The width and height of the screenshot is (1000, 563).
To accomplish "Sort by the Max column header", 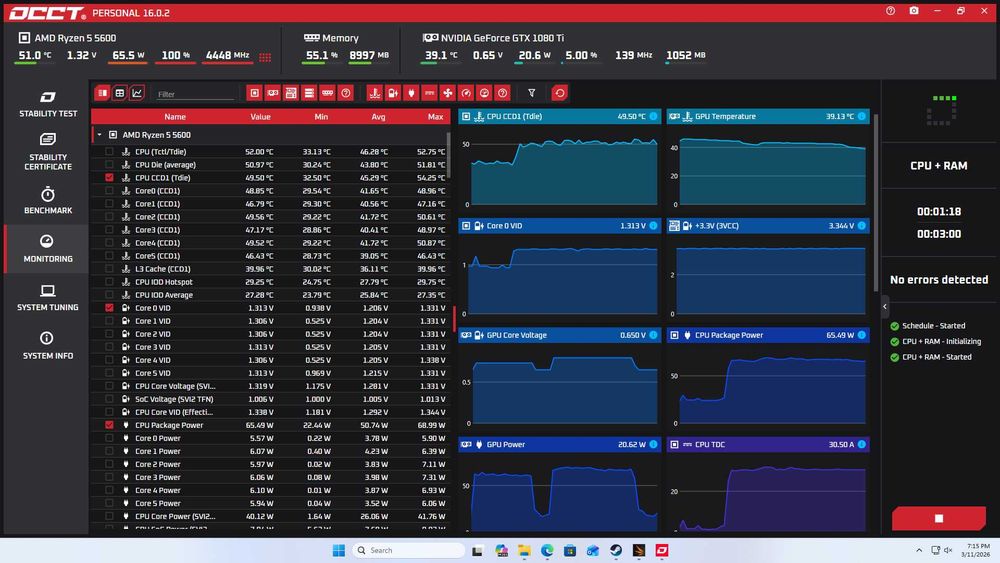I will [x=436, y=117].
